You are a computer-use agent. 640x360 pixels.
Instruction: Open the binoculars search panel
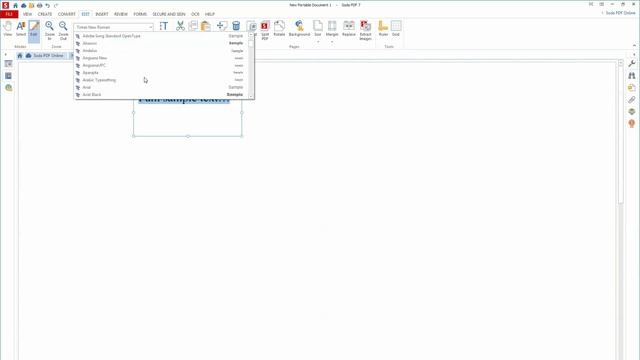631,76
